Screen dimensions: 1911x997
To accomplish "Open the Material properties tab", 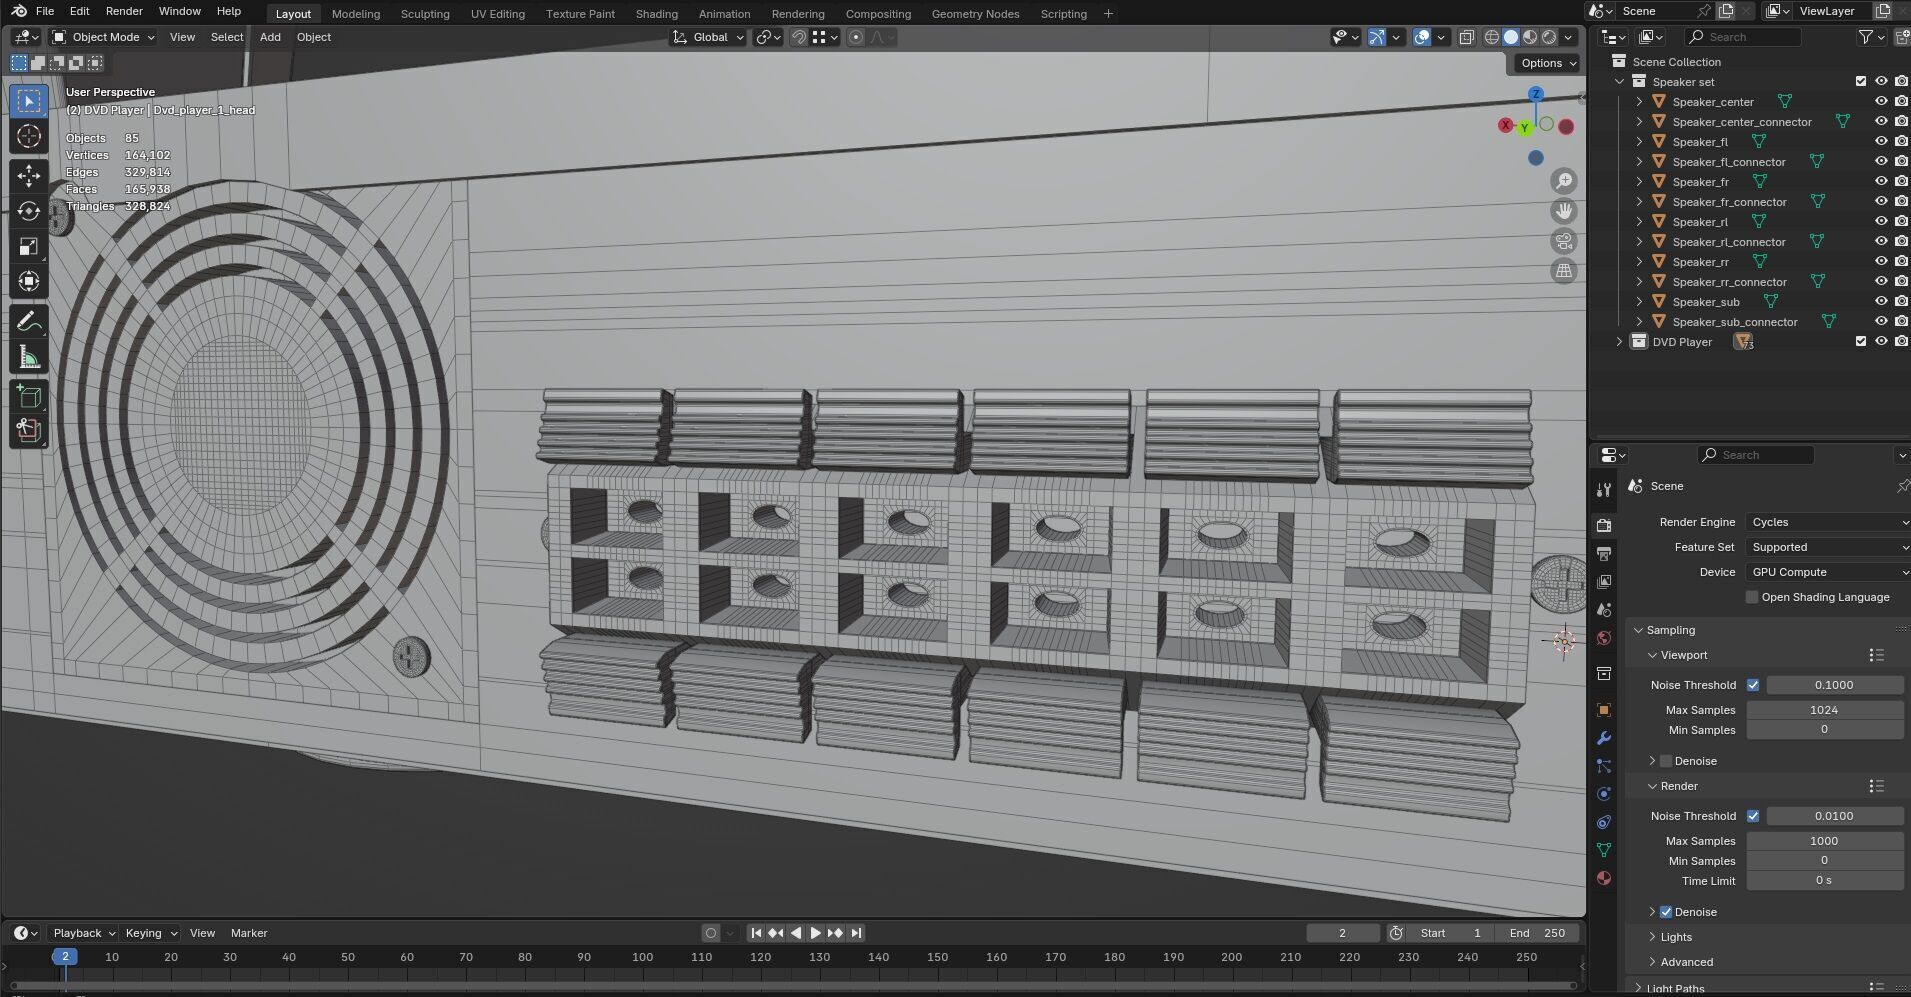I will [x=1604, y=878].
